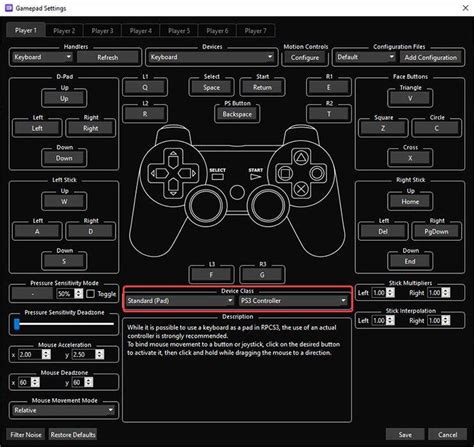Adjust the Mouse Deadzone x spinner
Viewport: 474px width, 447px height.
click(x=29, y=382)
